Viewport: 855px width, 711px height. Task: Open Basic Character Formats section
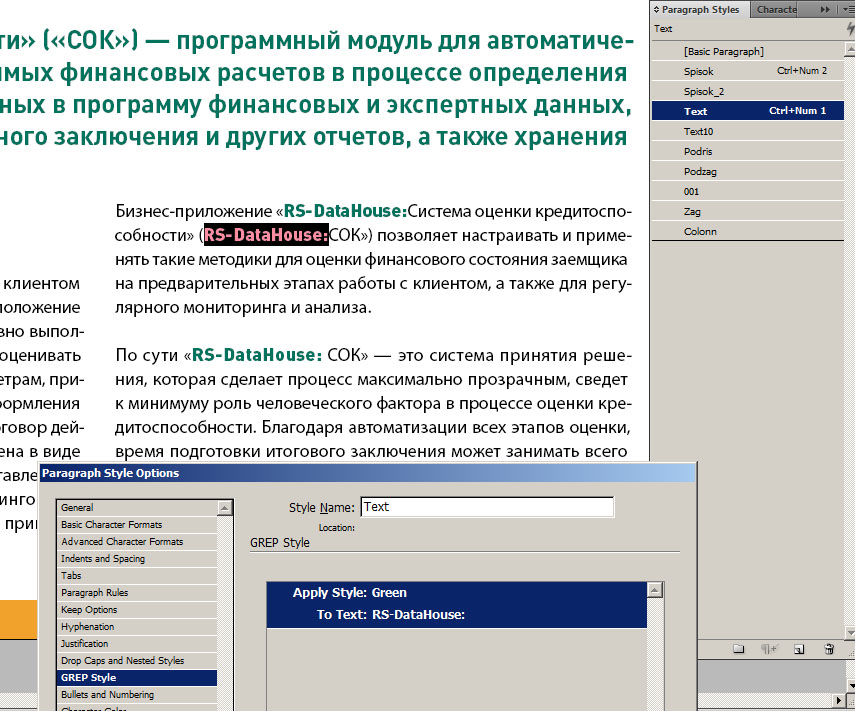point(137,525)
